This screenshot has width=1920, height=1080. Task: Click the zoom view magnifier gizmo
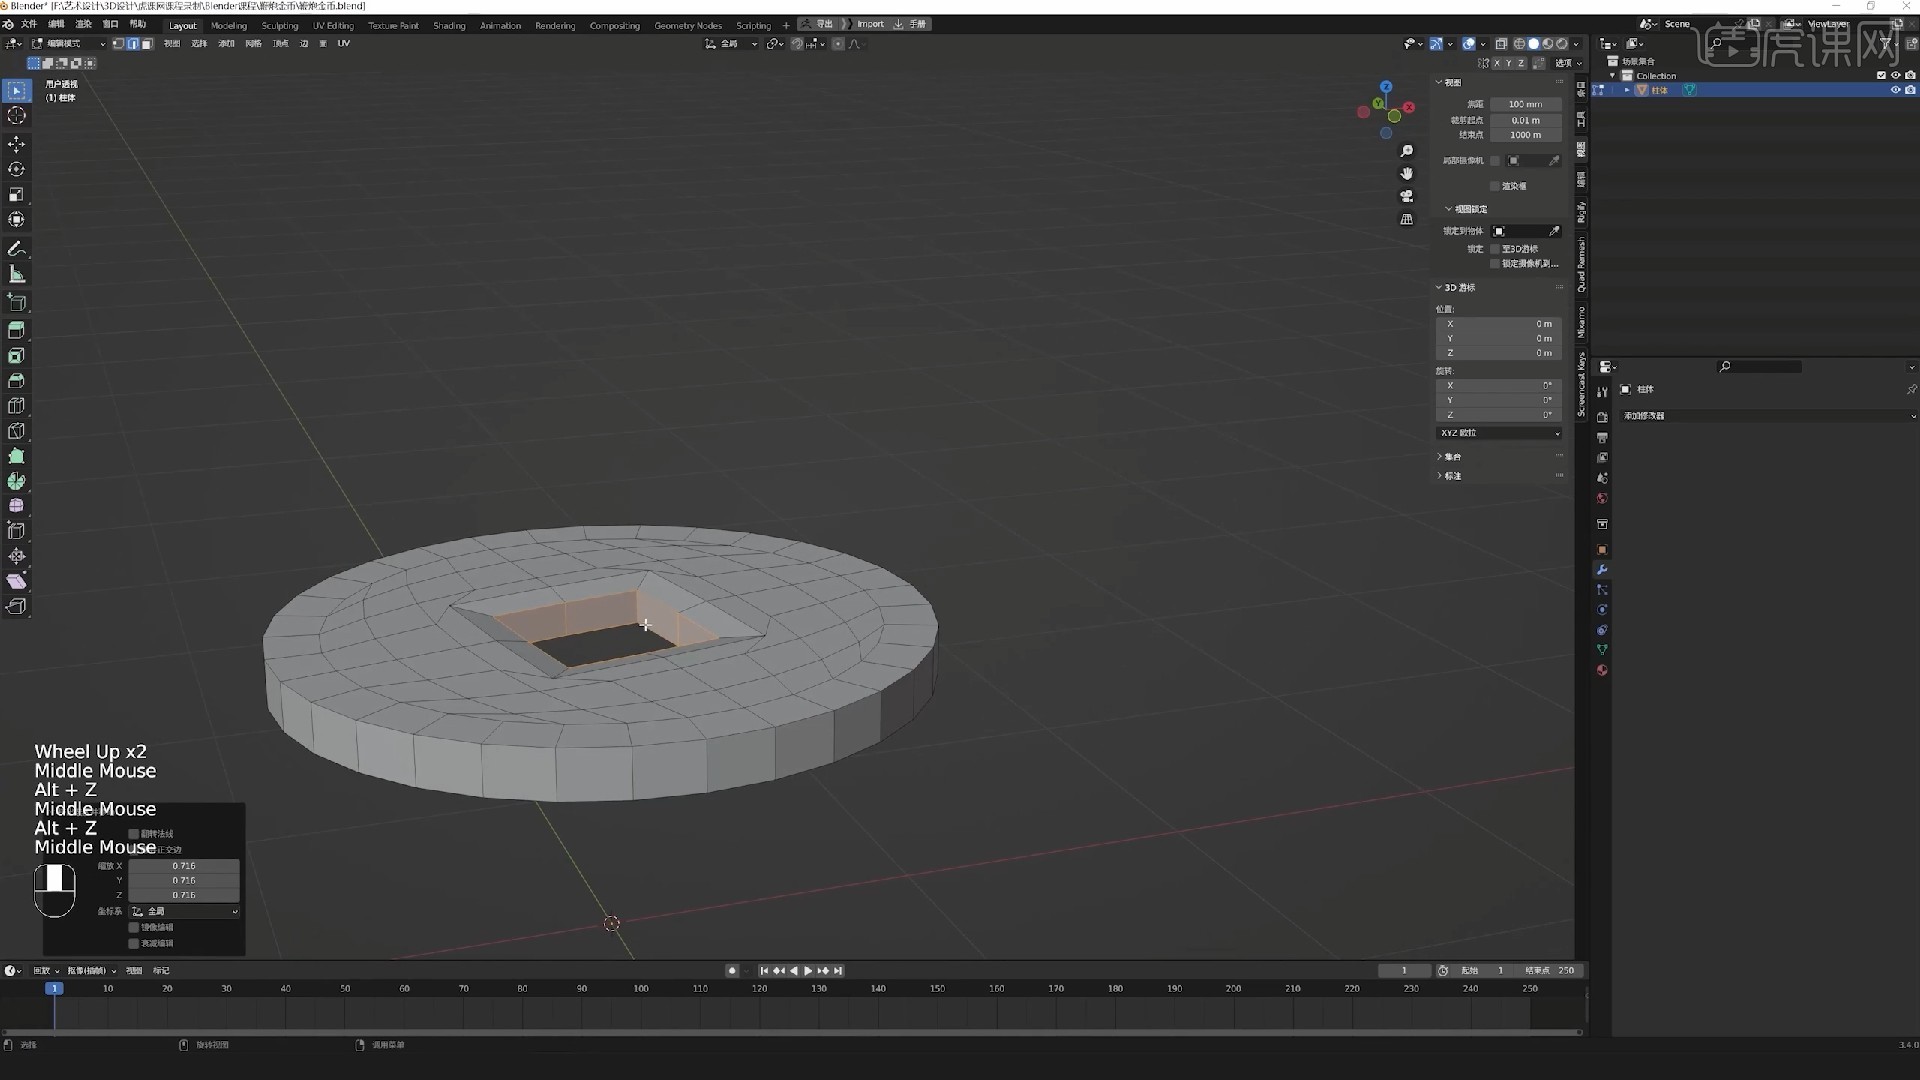pos(1407,151)
